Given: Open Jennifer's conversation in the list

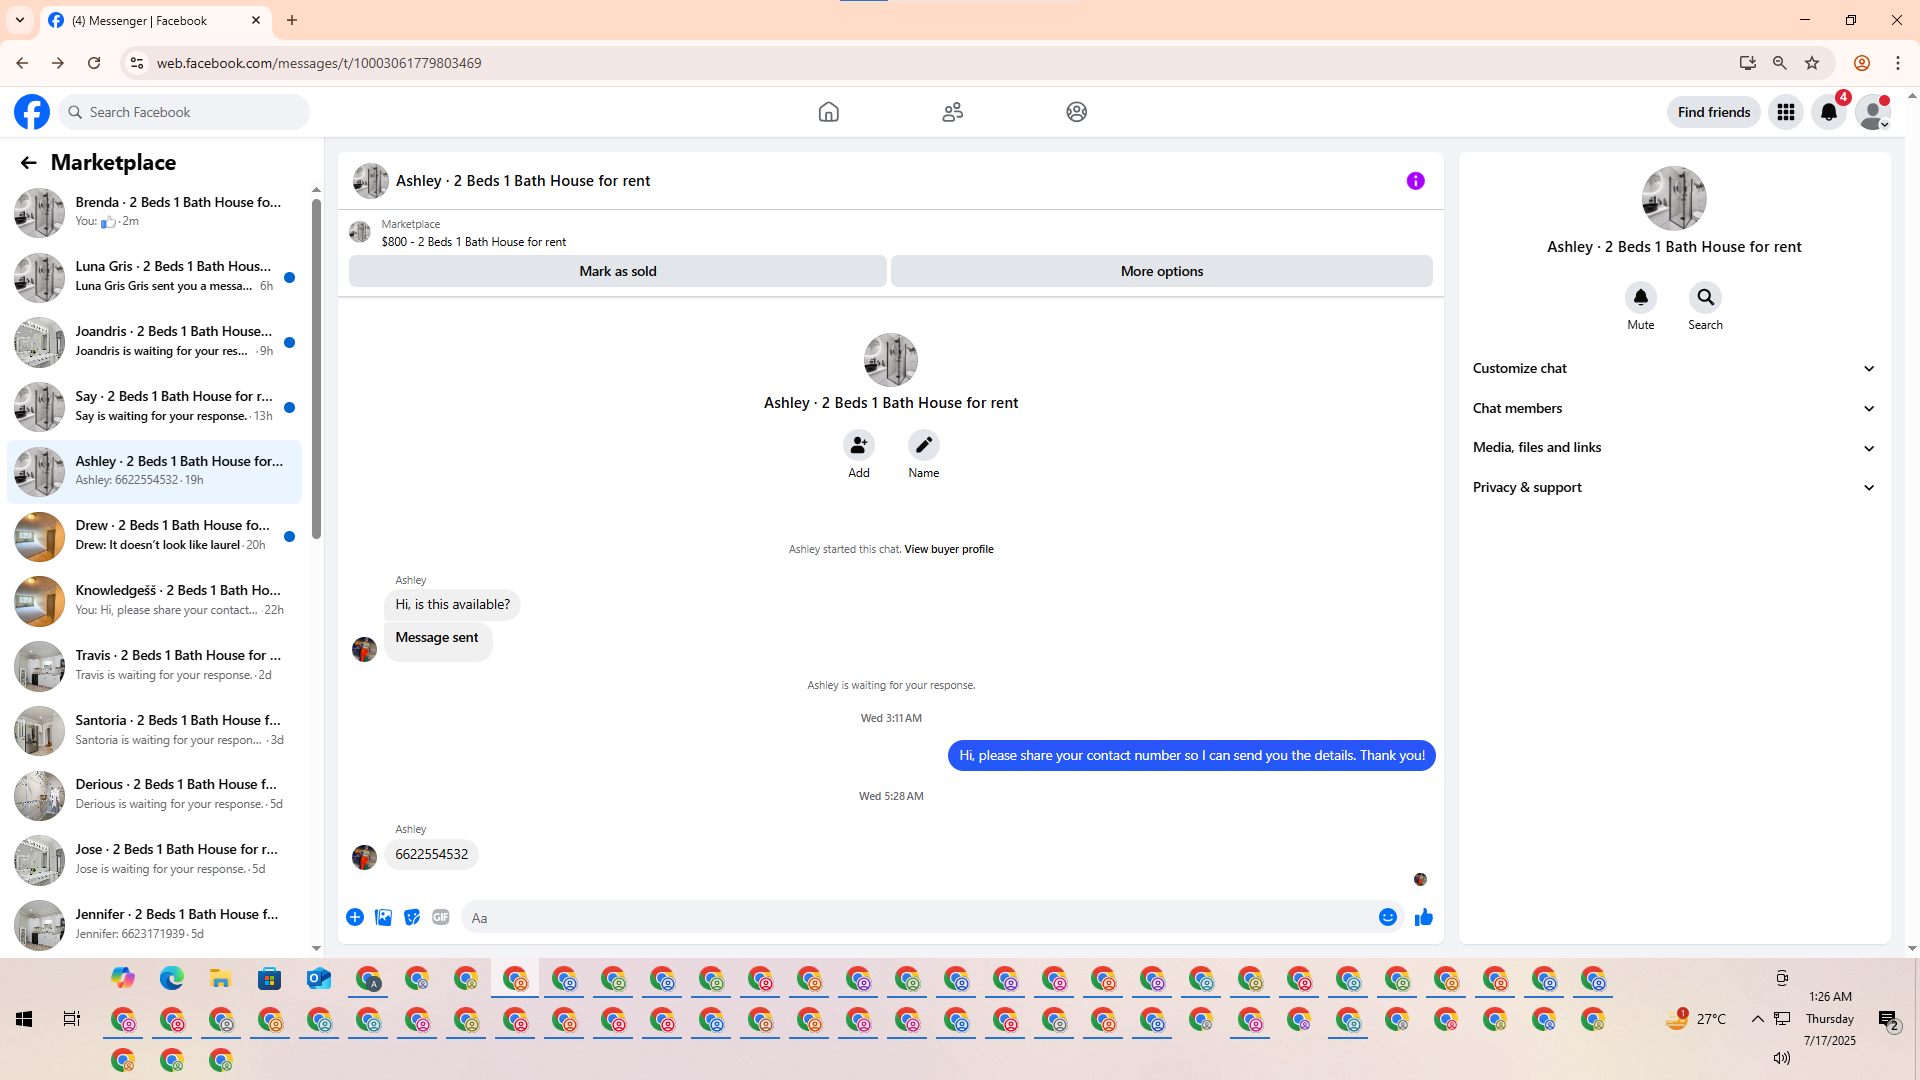Looking at the screenshot, I should click(155, 925).
